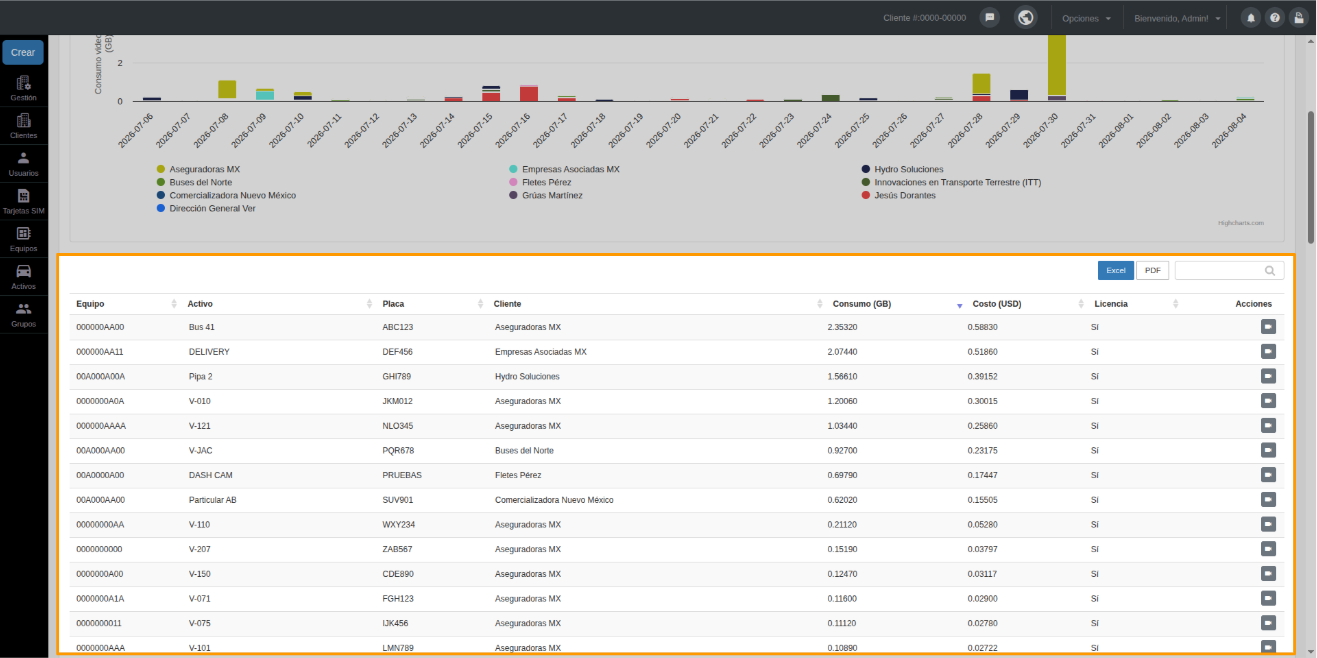1317x658 pixels.
Task: Open the video action for DELIVERY row
Action: click(1268, 351)
